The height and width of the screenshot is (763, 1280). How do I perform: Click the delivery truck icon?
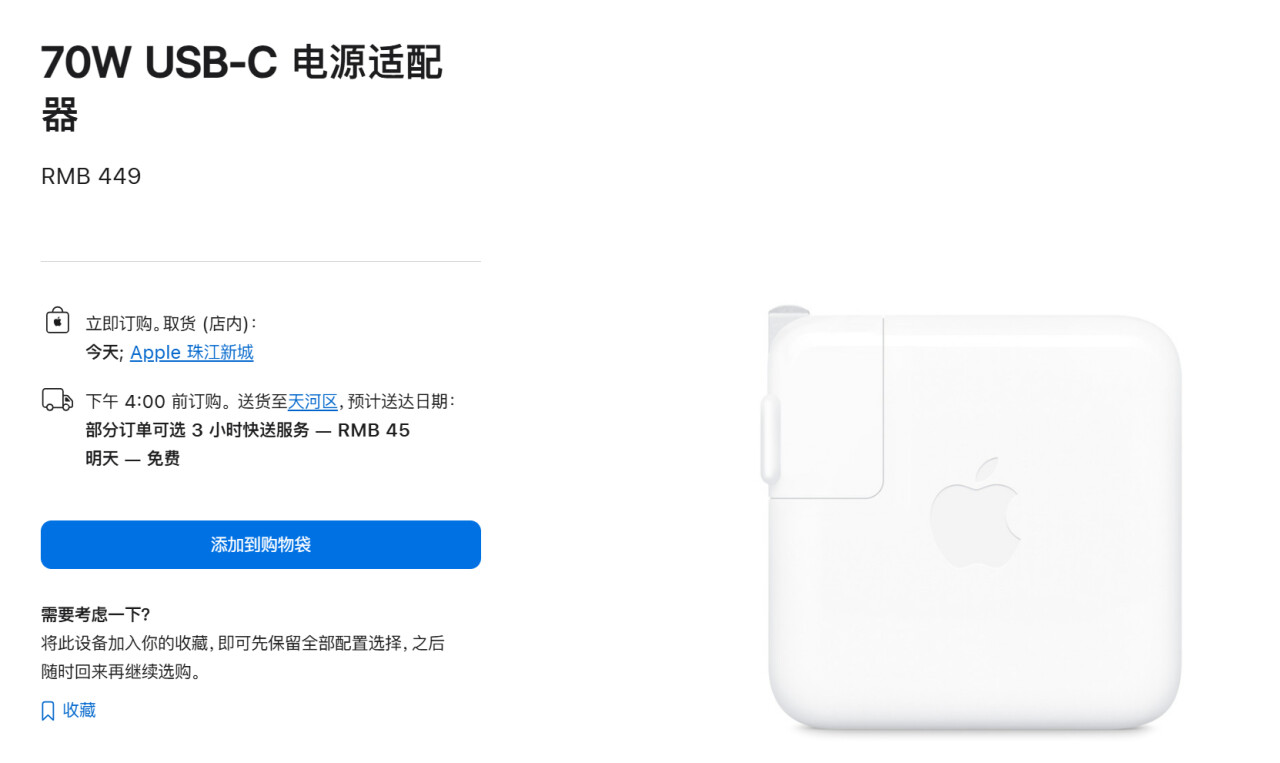click(57, 400)
